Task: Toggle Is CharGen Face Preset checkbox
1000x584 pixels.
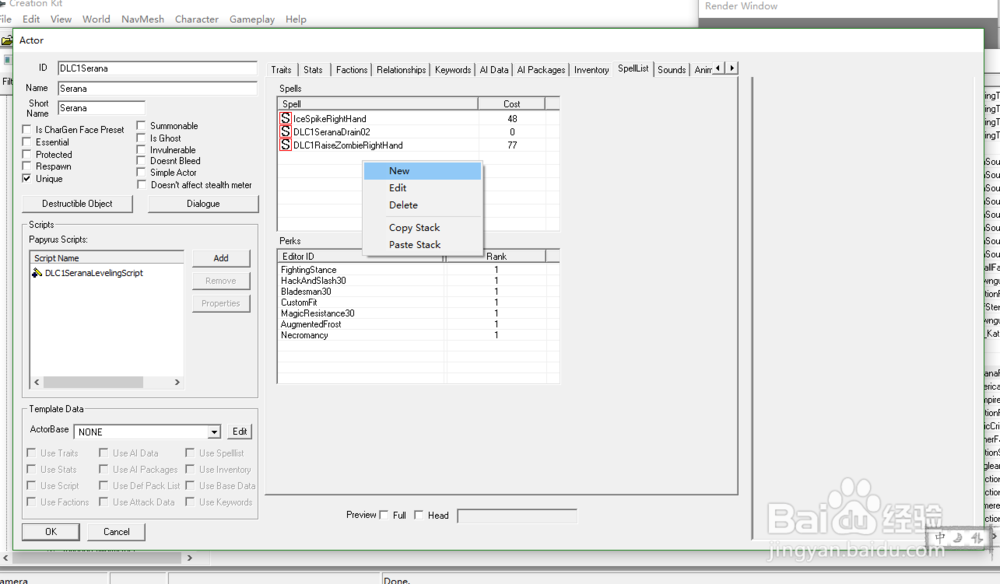Action: point(27,129)
